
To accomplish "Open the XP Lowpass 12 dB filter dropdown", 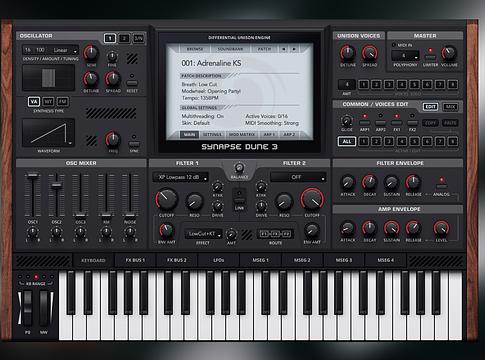I will pos(181,177).
